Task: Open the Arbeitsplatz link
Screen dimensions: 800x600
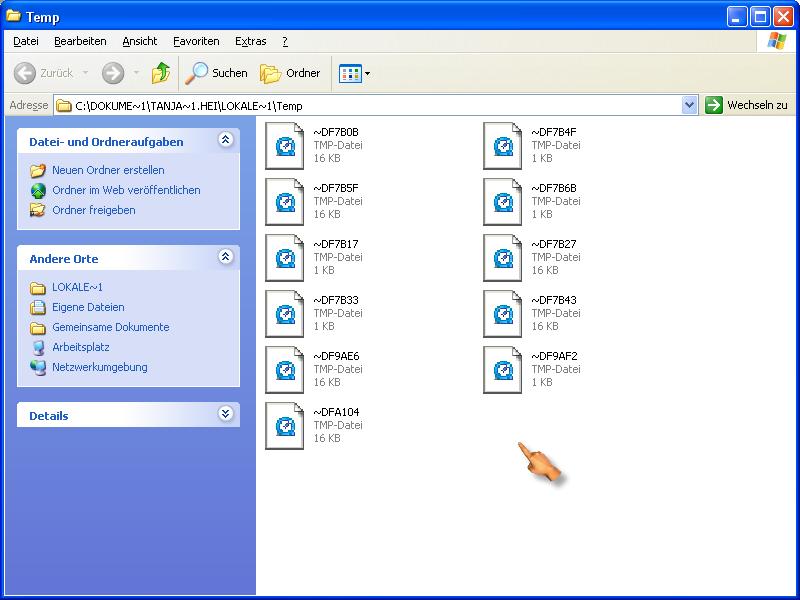Action: coord(80,347)
